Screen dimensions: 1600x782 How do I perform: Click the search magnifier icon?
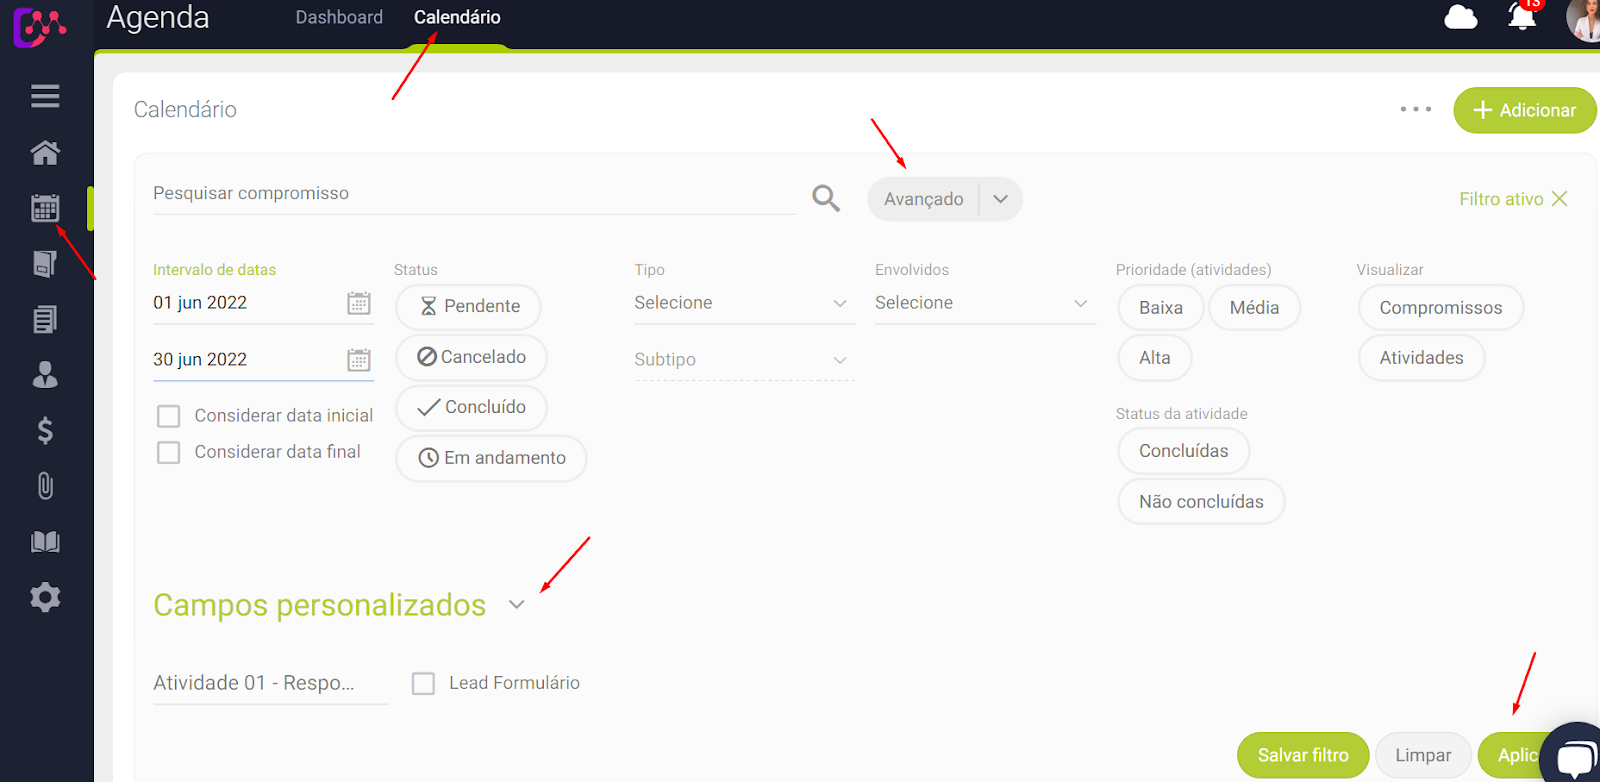tap(825, 198)
